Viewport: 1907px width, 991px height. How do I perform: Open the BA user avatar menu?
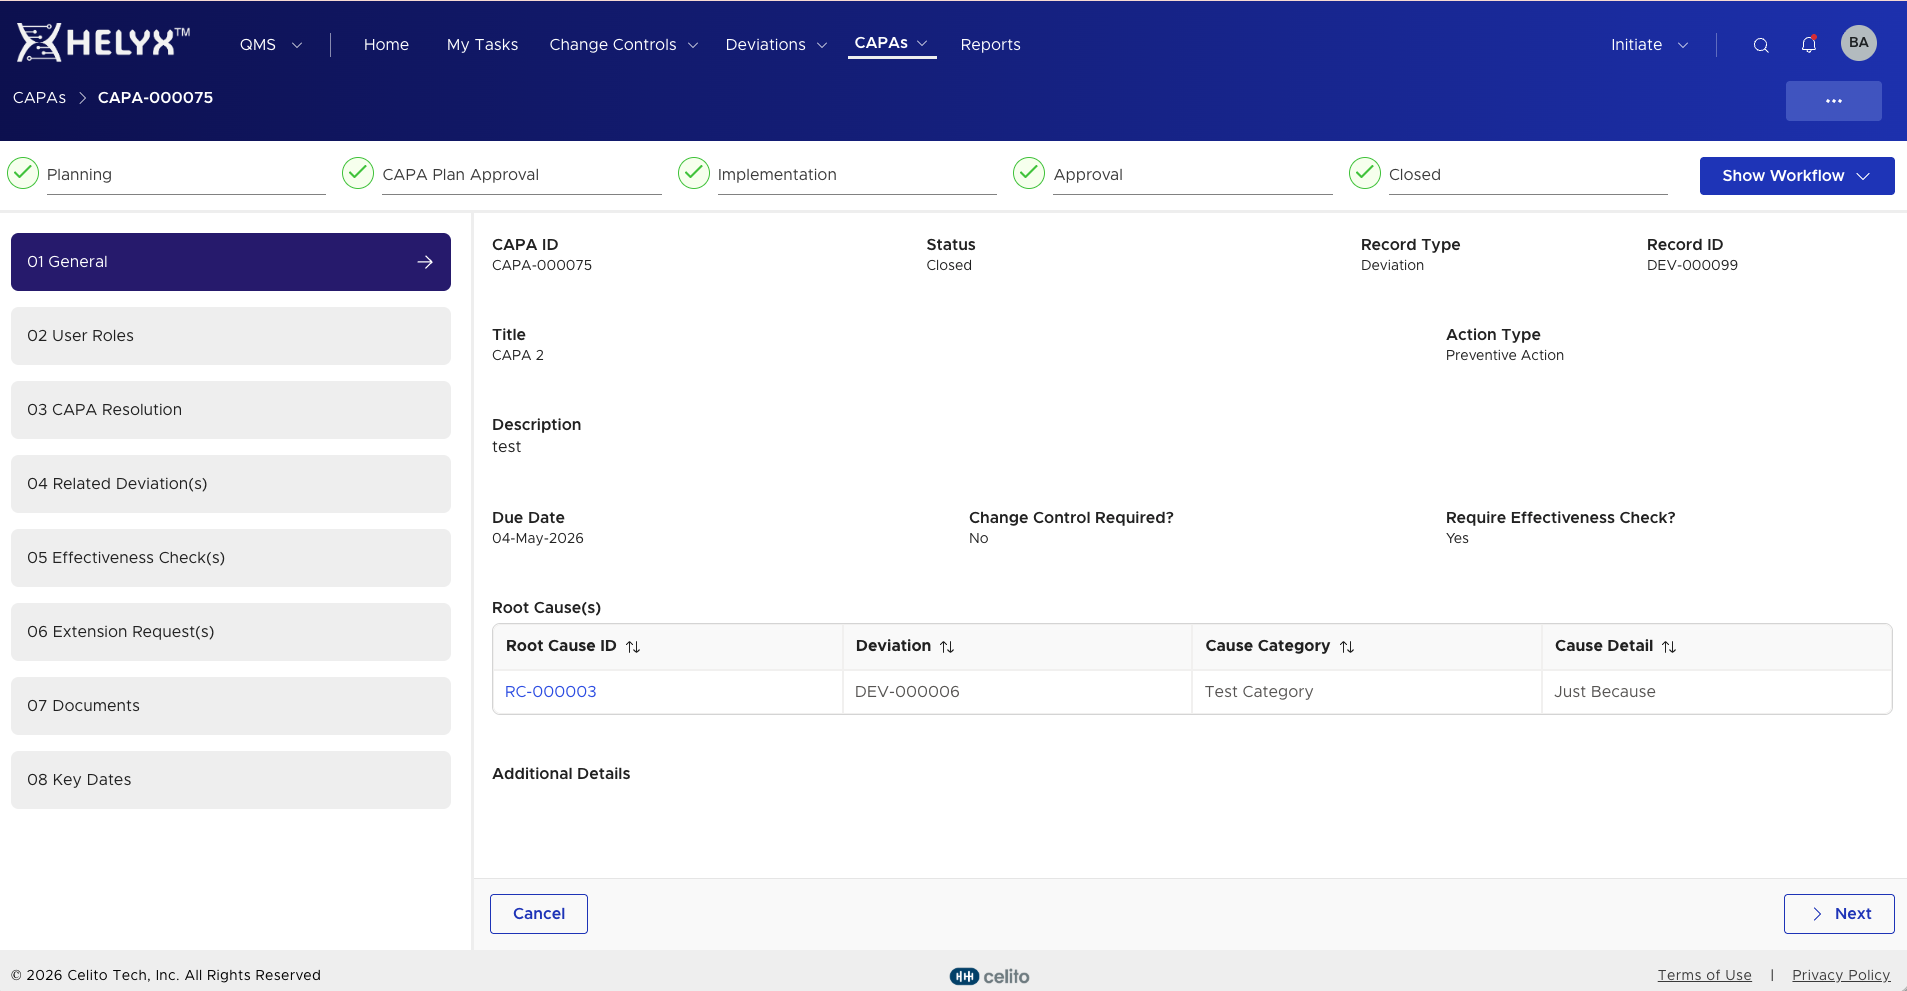coord(1859,43)
